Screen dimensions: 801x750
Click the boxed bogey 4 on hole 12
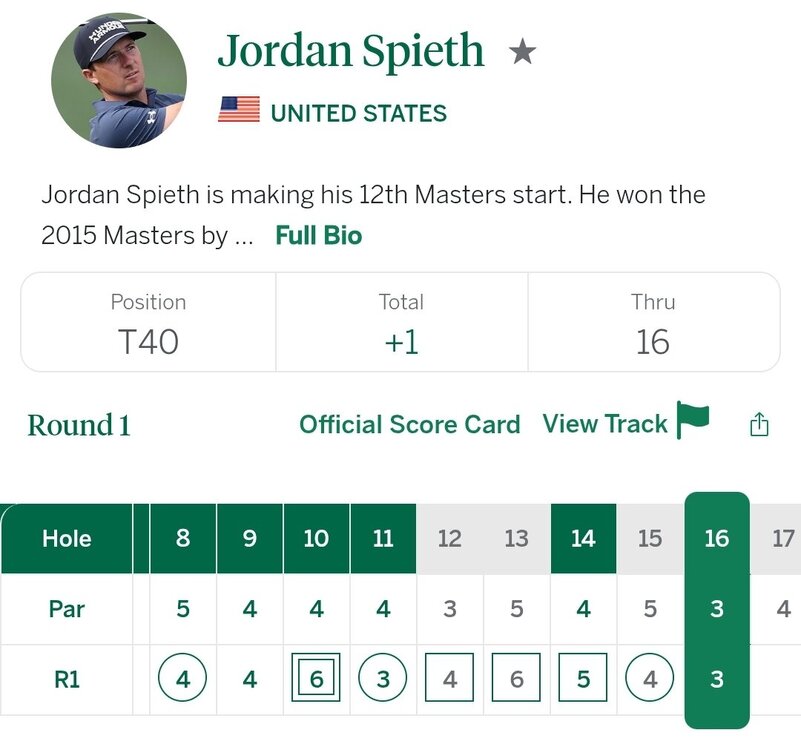coord(450,680)
